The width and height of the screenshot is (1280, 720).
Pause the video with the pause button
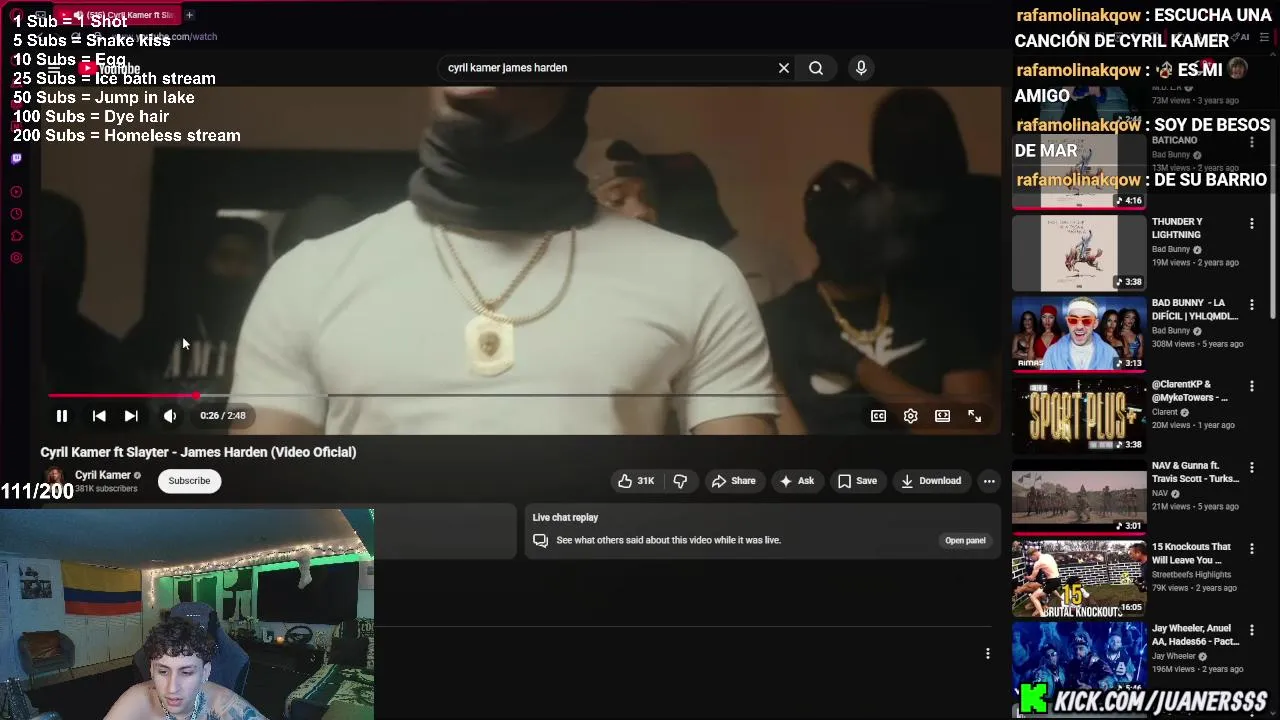[61, 416]
